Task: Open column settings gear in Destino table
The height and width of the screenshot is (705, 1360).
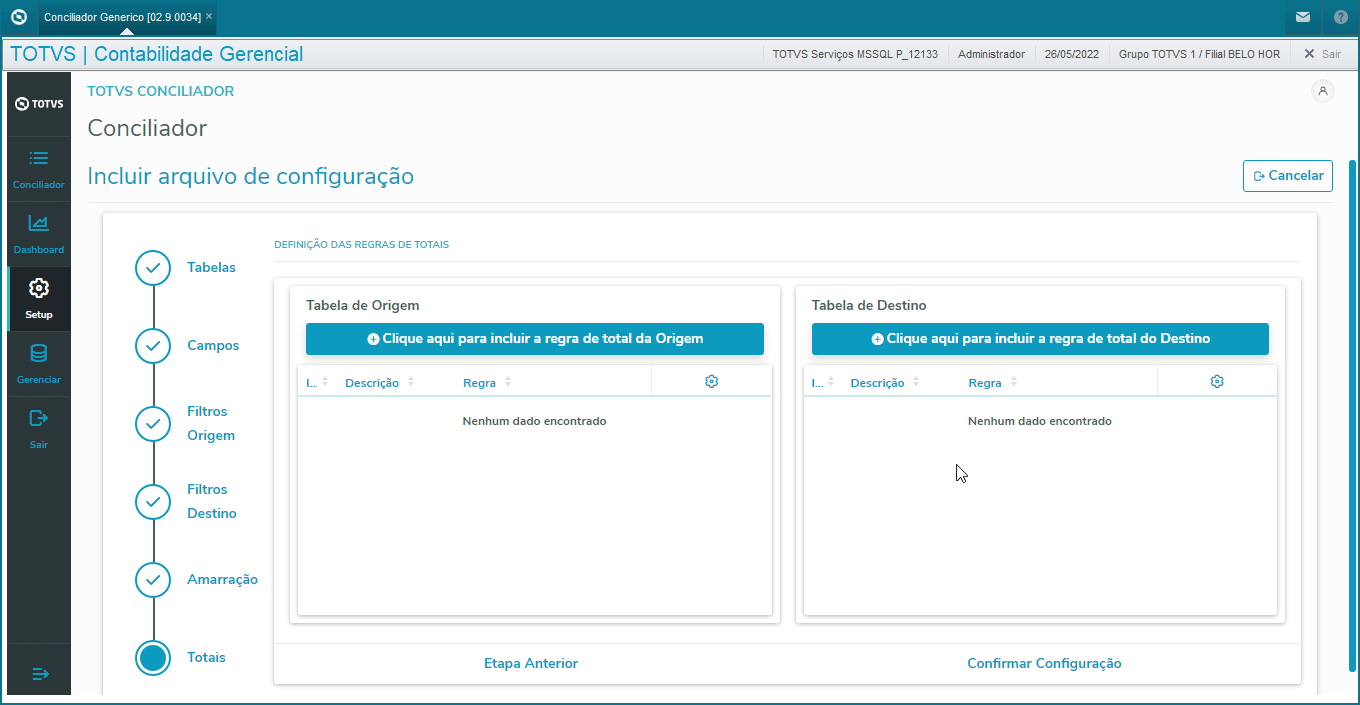Action: (x=1217, y=382)
